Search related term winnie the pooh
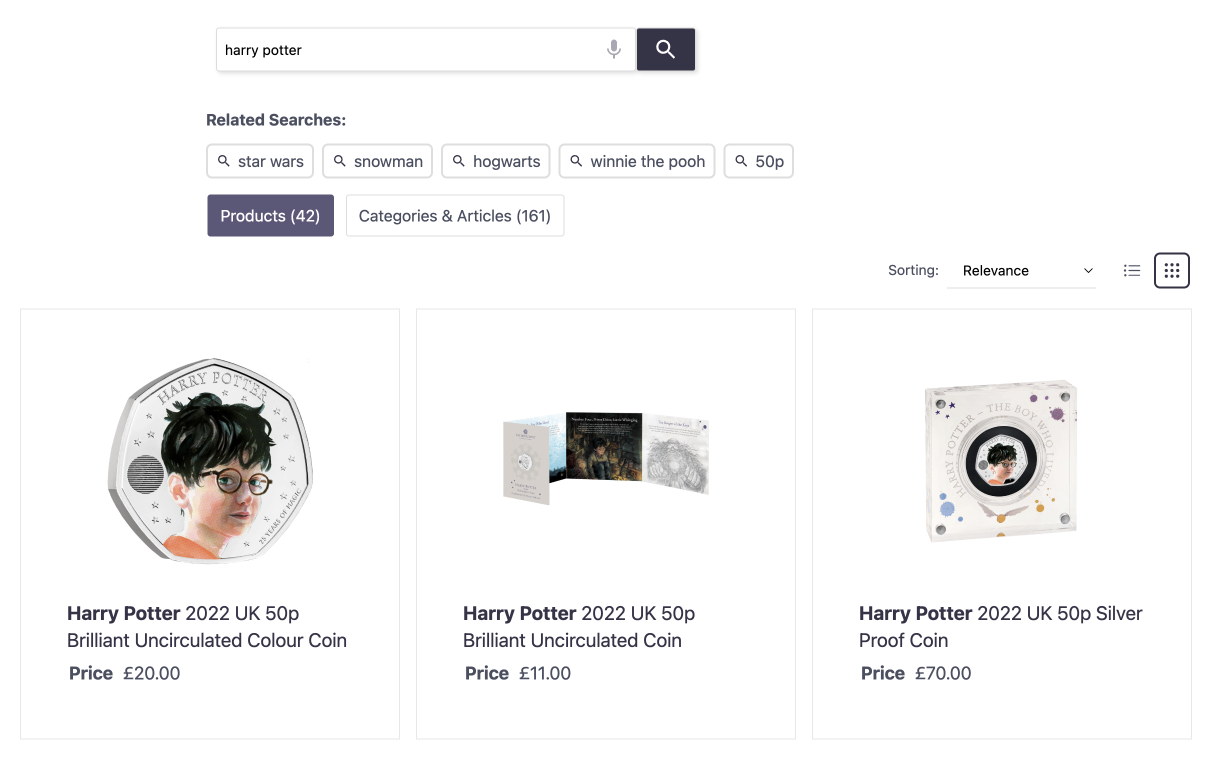 636,161
